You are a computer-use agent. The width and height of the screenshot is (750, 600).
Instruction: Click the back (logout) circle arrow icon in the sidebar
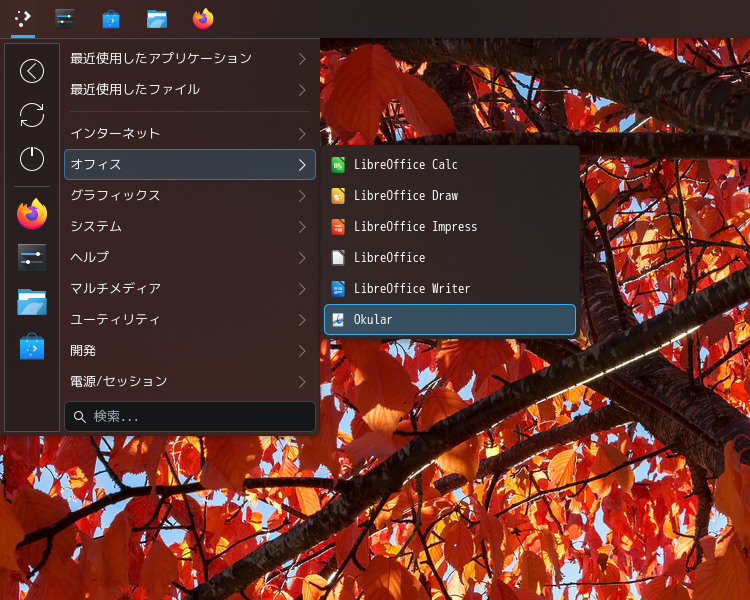[x=32, y=71]
